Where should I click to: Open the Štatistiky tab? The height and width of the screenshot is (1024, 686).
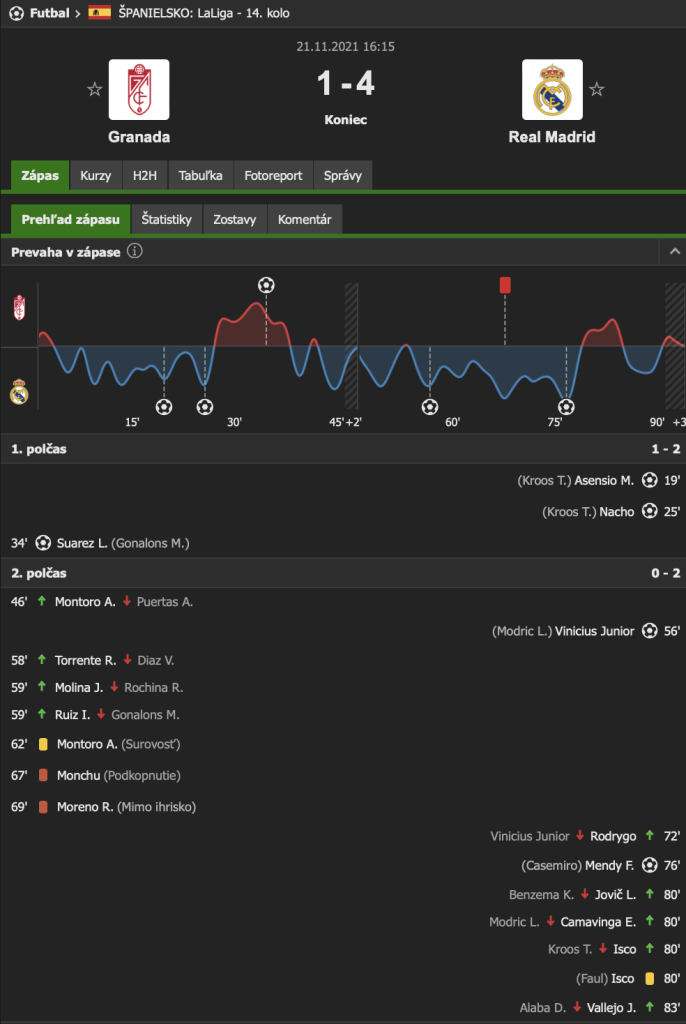click(166, 219)
